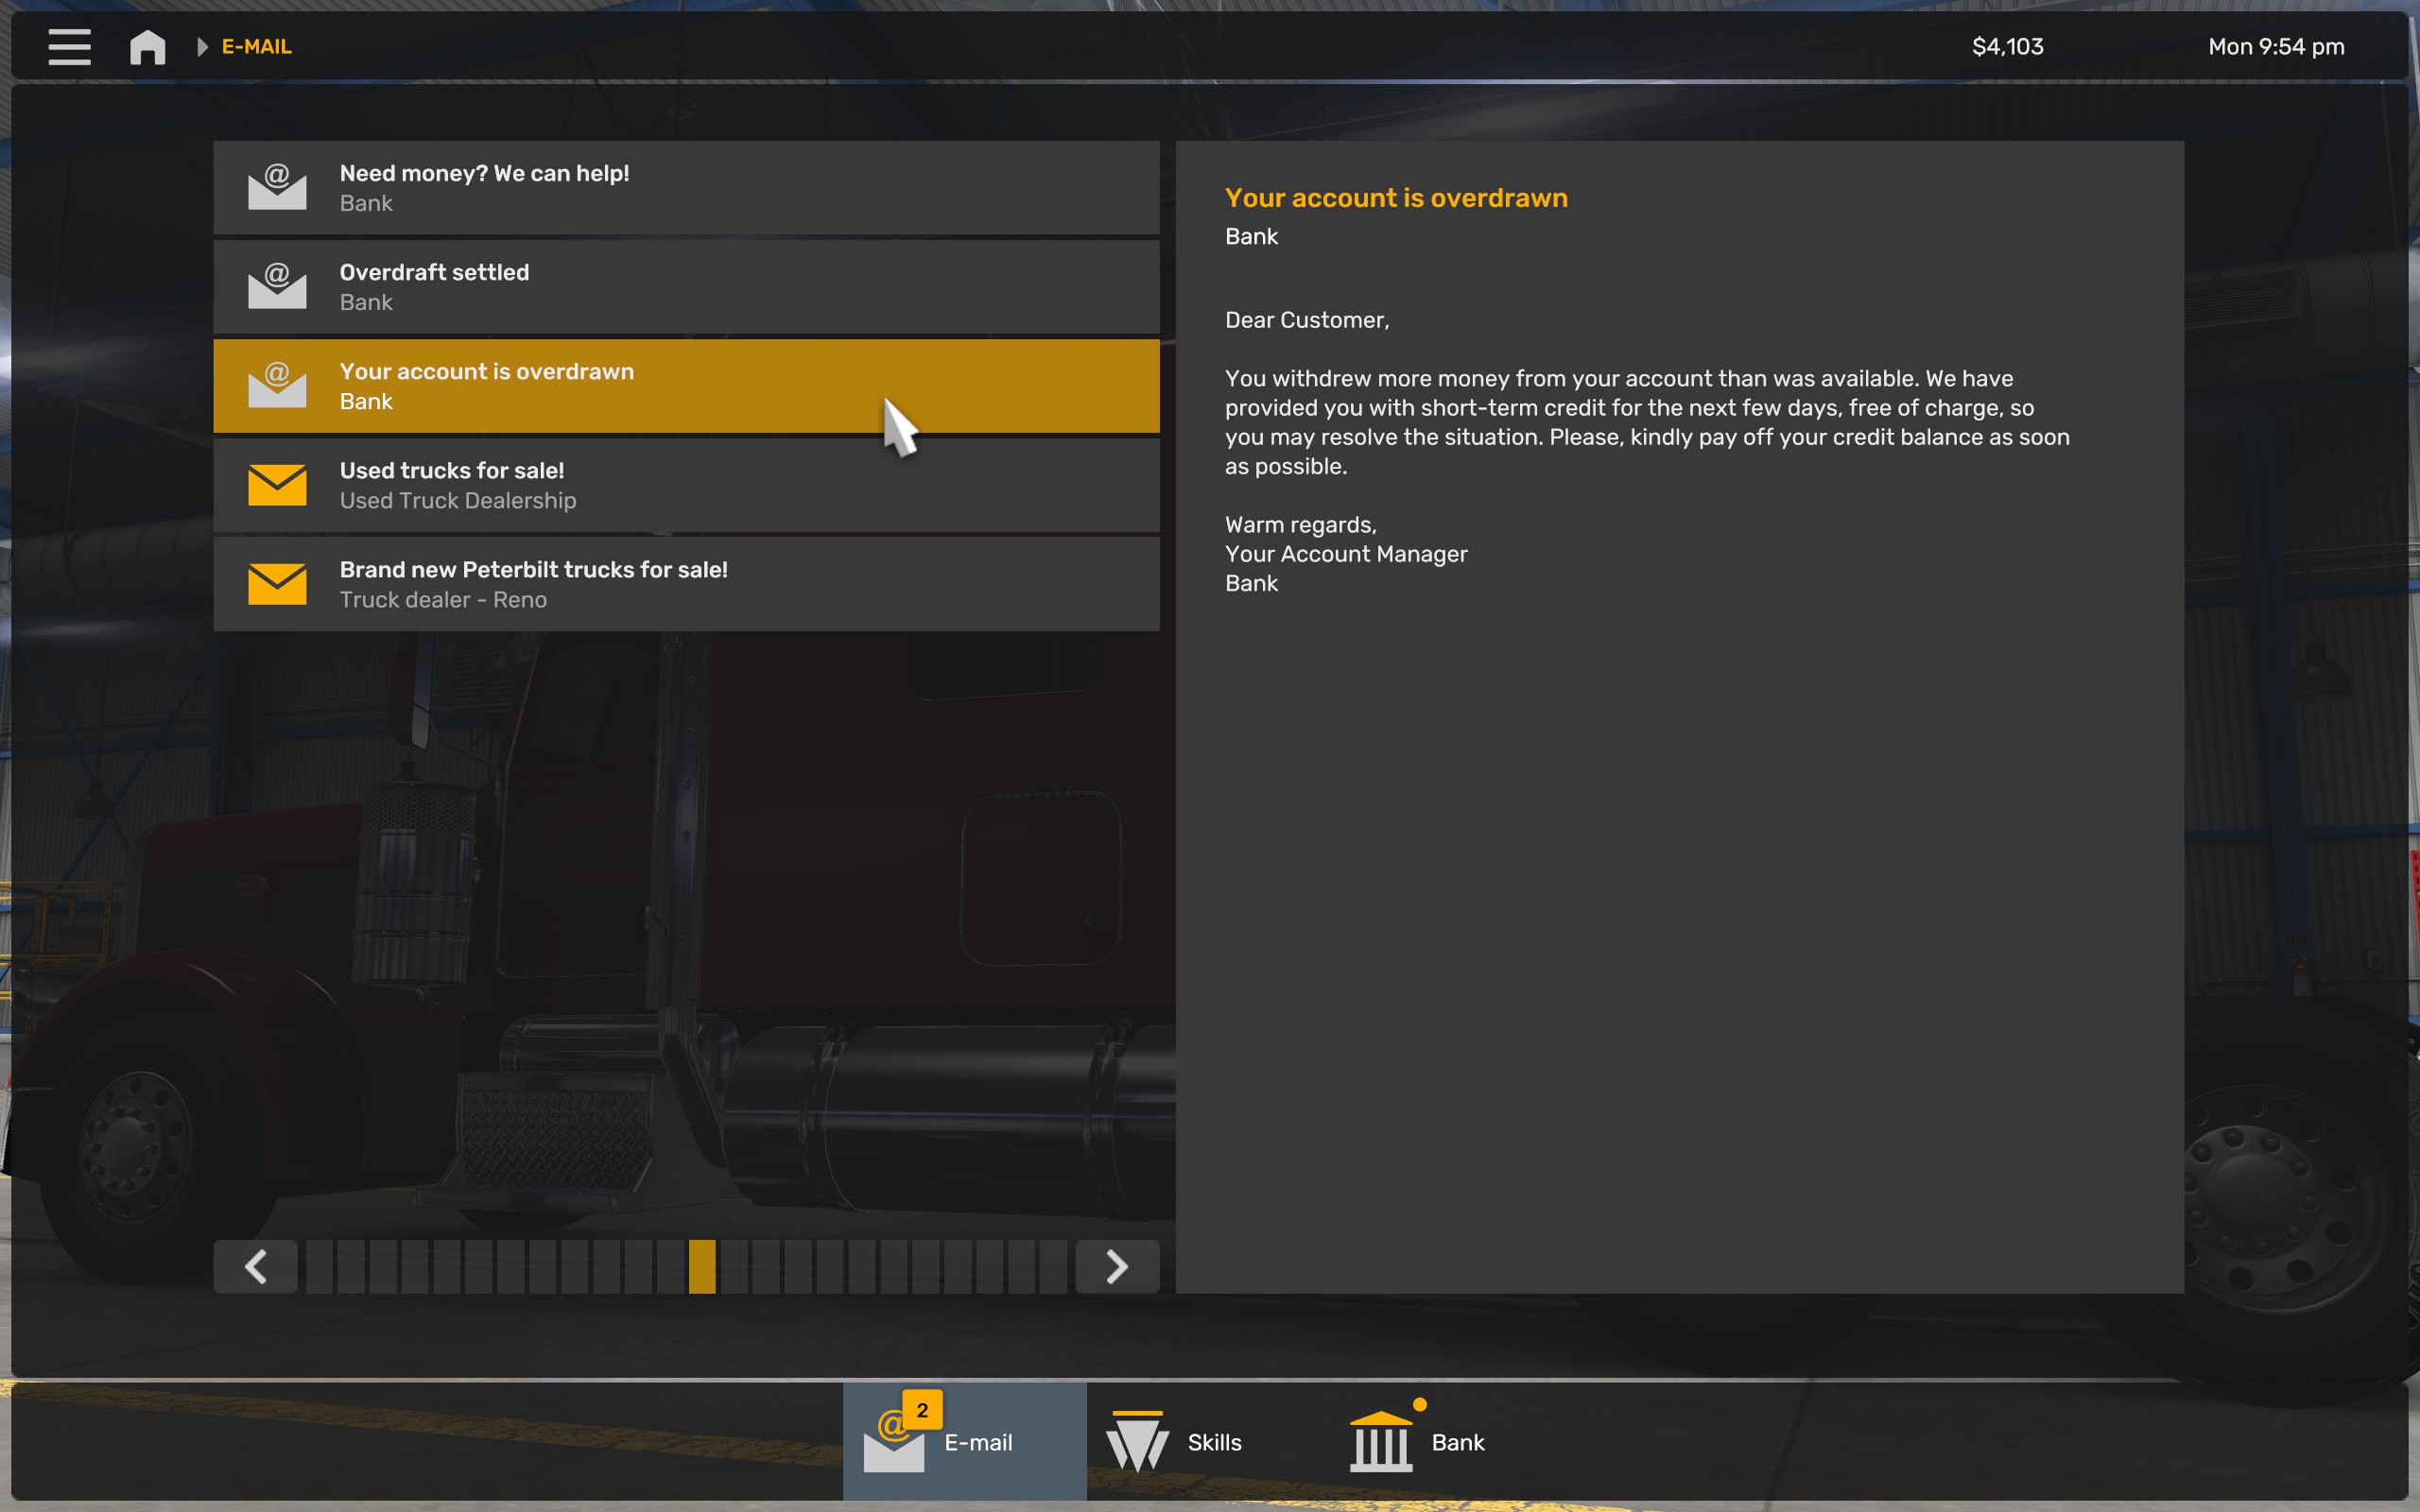This screenshot has height=1512, width=2420.
Task: Open the hamburger main menu icon
Action: 69,46
